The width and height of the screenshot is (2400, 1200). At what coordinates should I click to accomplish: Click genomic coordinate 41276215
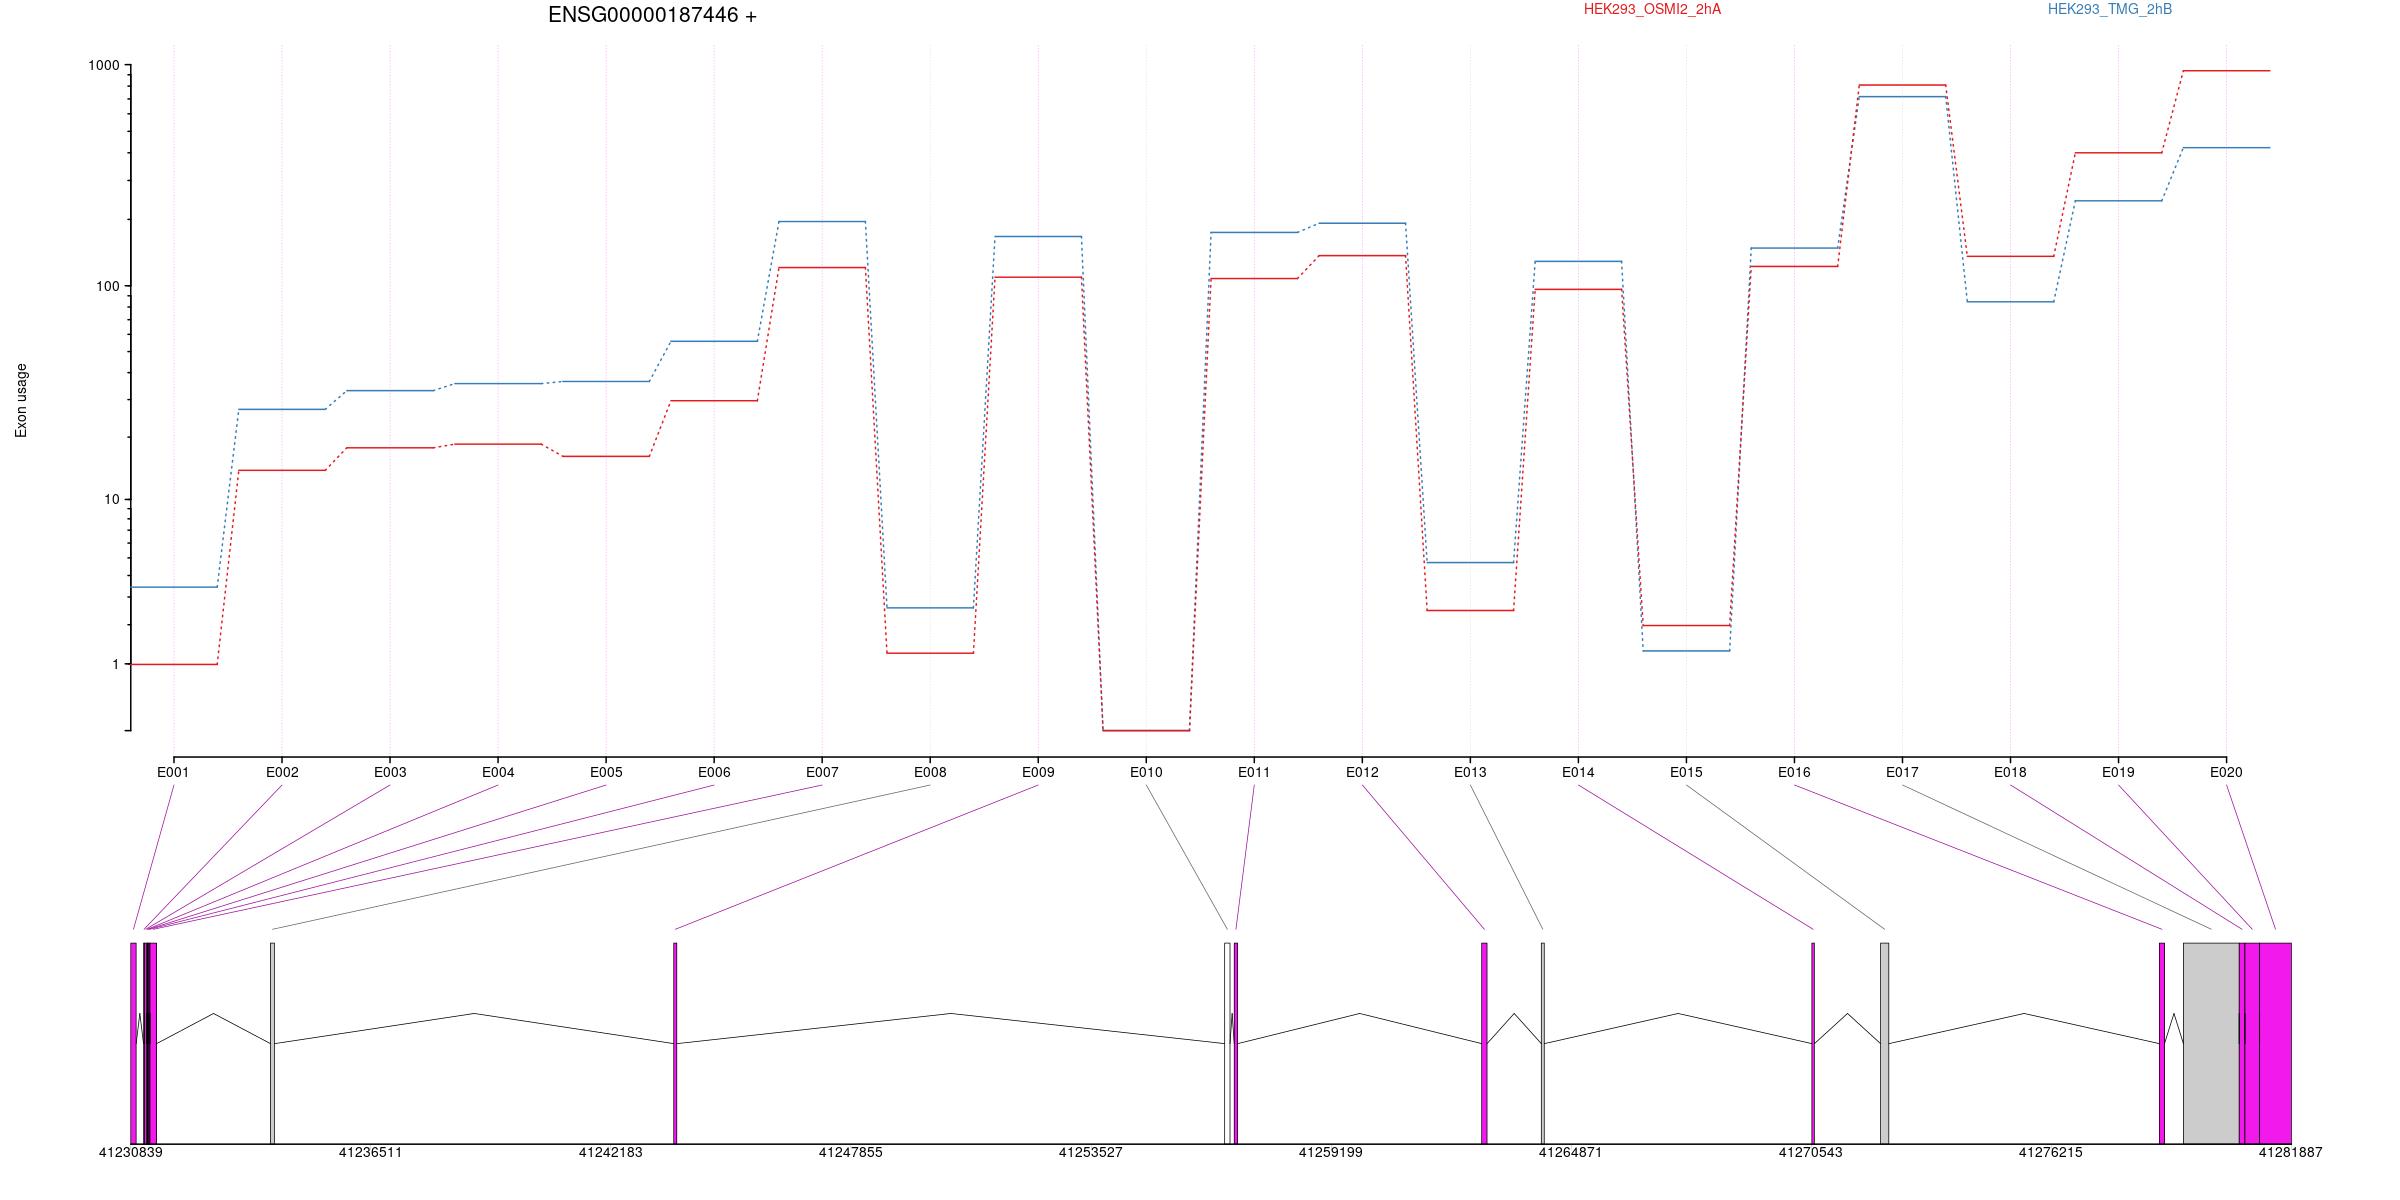(x=2050, y=1153)
